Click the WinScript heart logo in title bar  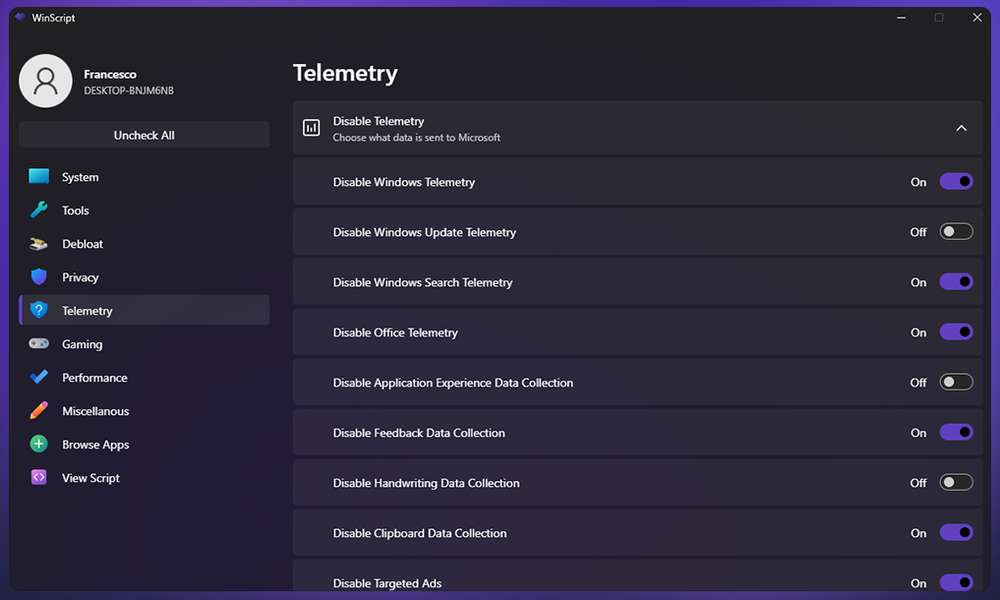(x=20, y=17)
